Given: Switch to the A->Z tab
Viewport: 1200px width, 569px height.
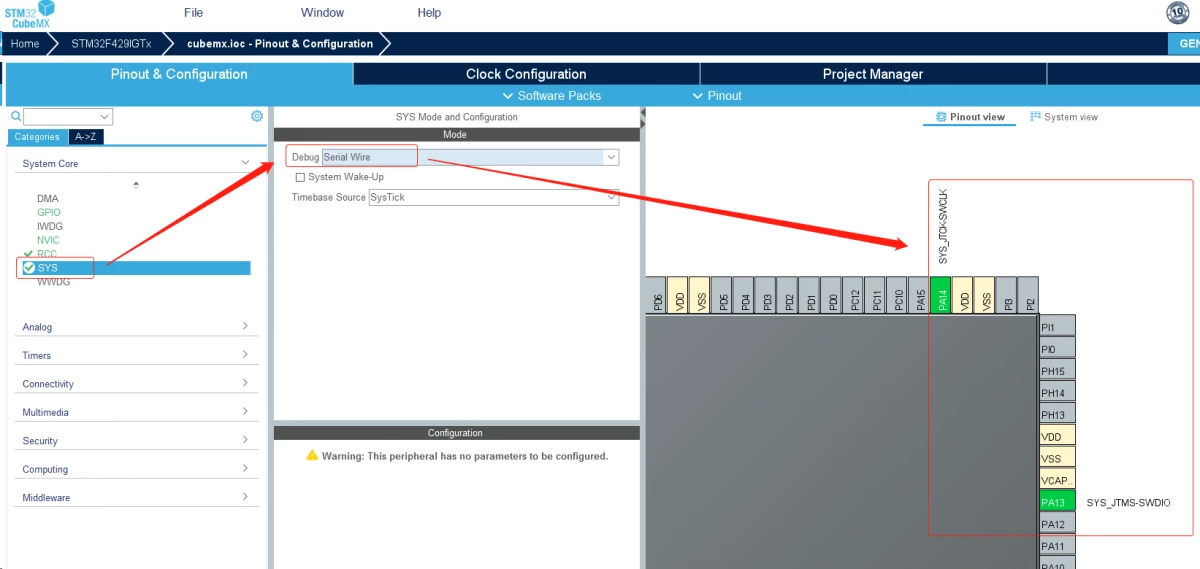Looking at the screenshot, I should (x=88, y=137).
